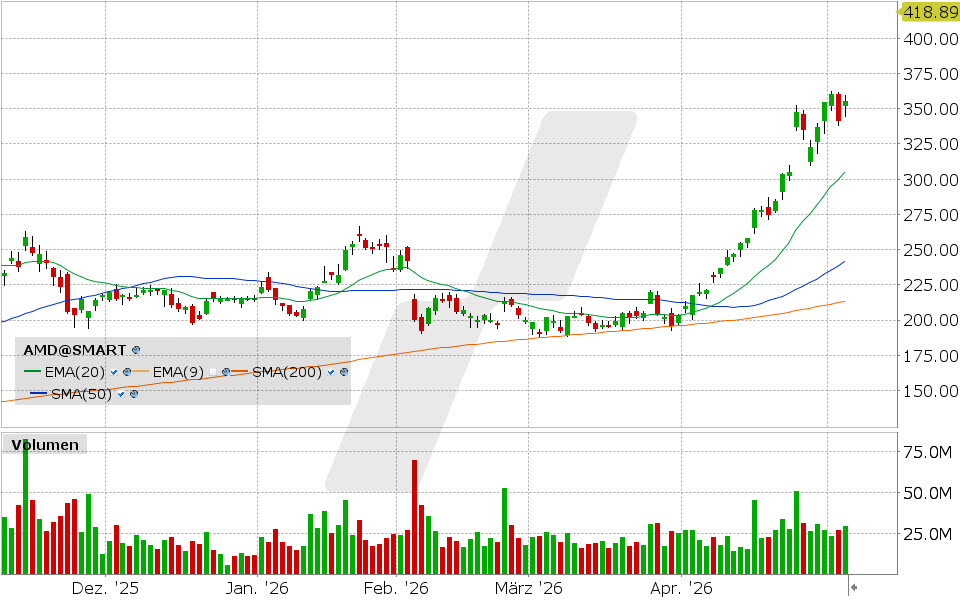Click the Feb. '26 date label

[396, 588]
